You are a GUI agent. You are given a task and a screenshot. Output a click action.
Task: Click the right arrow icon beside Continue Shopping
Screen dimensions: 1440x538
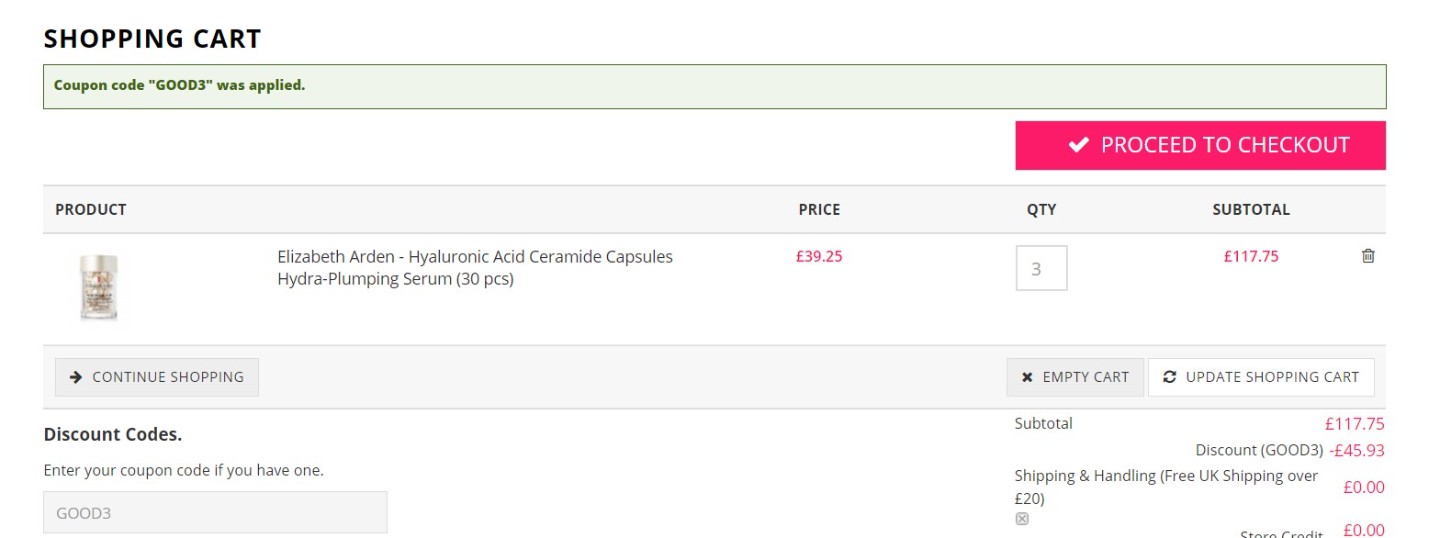(x=75, y=377)
